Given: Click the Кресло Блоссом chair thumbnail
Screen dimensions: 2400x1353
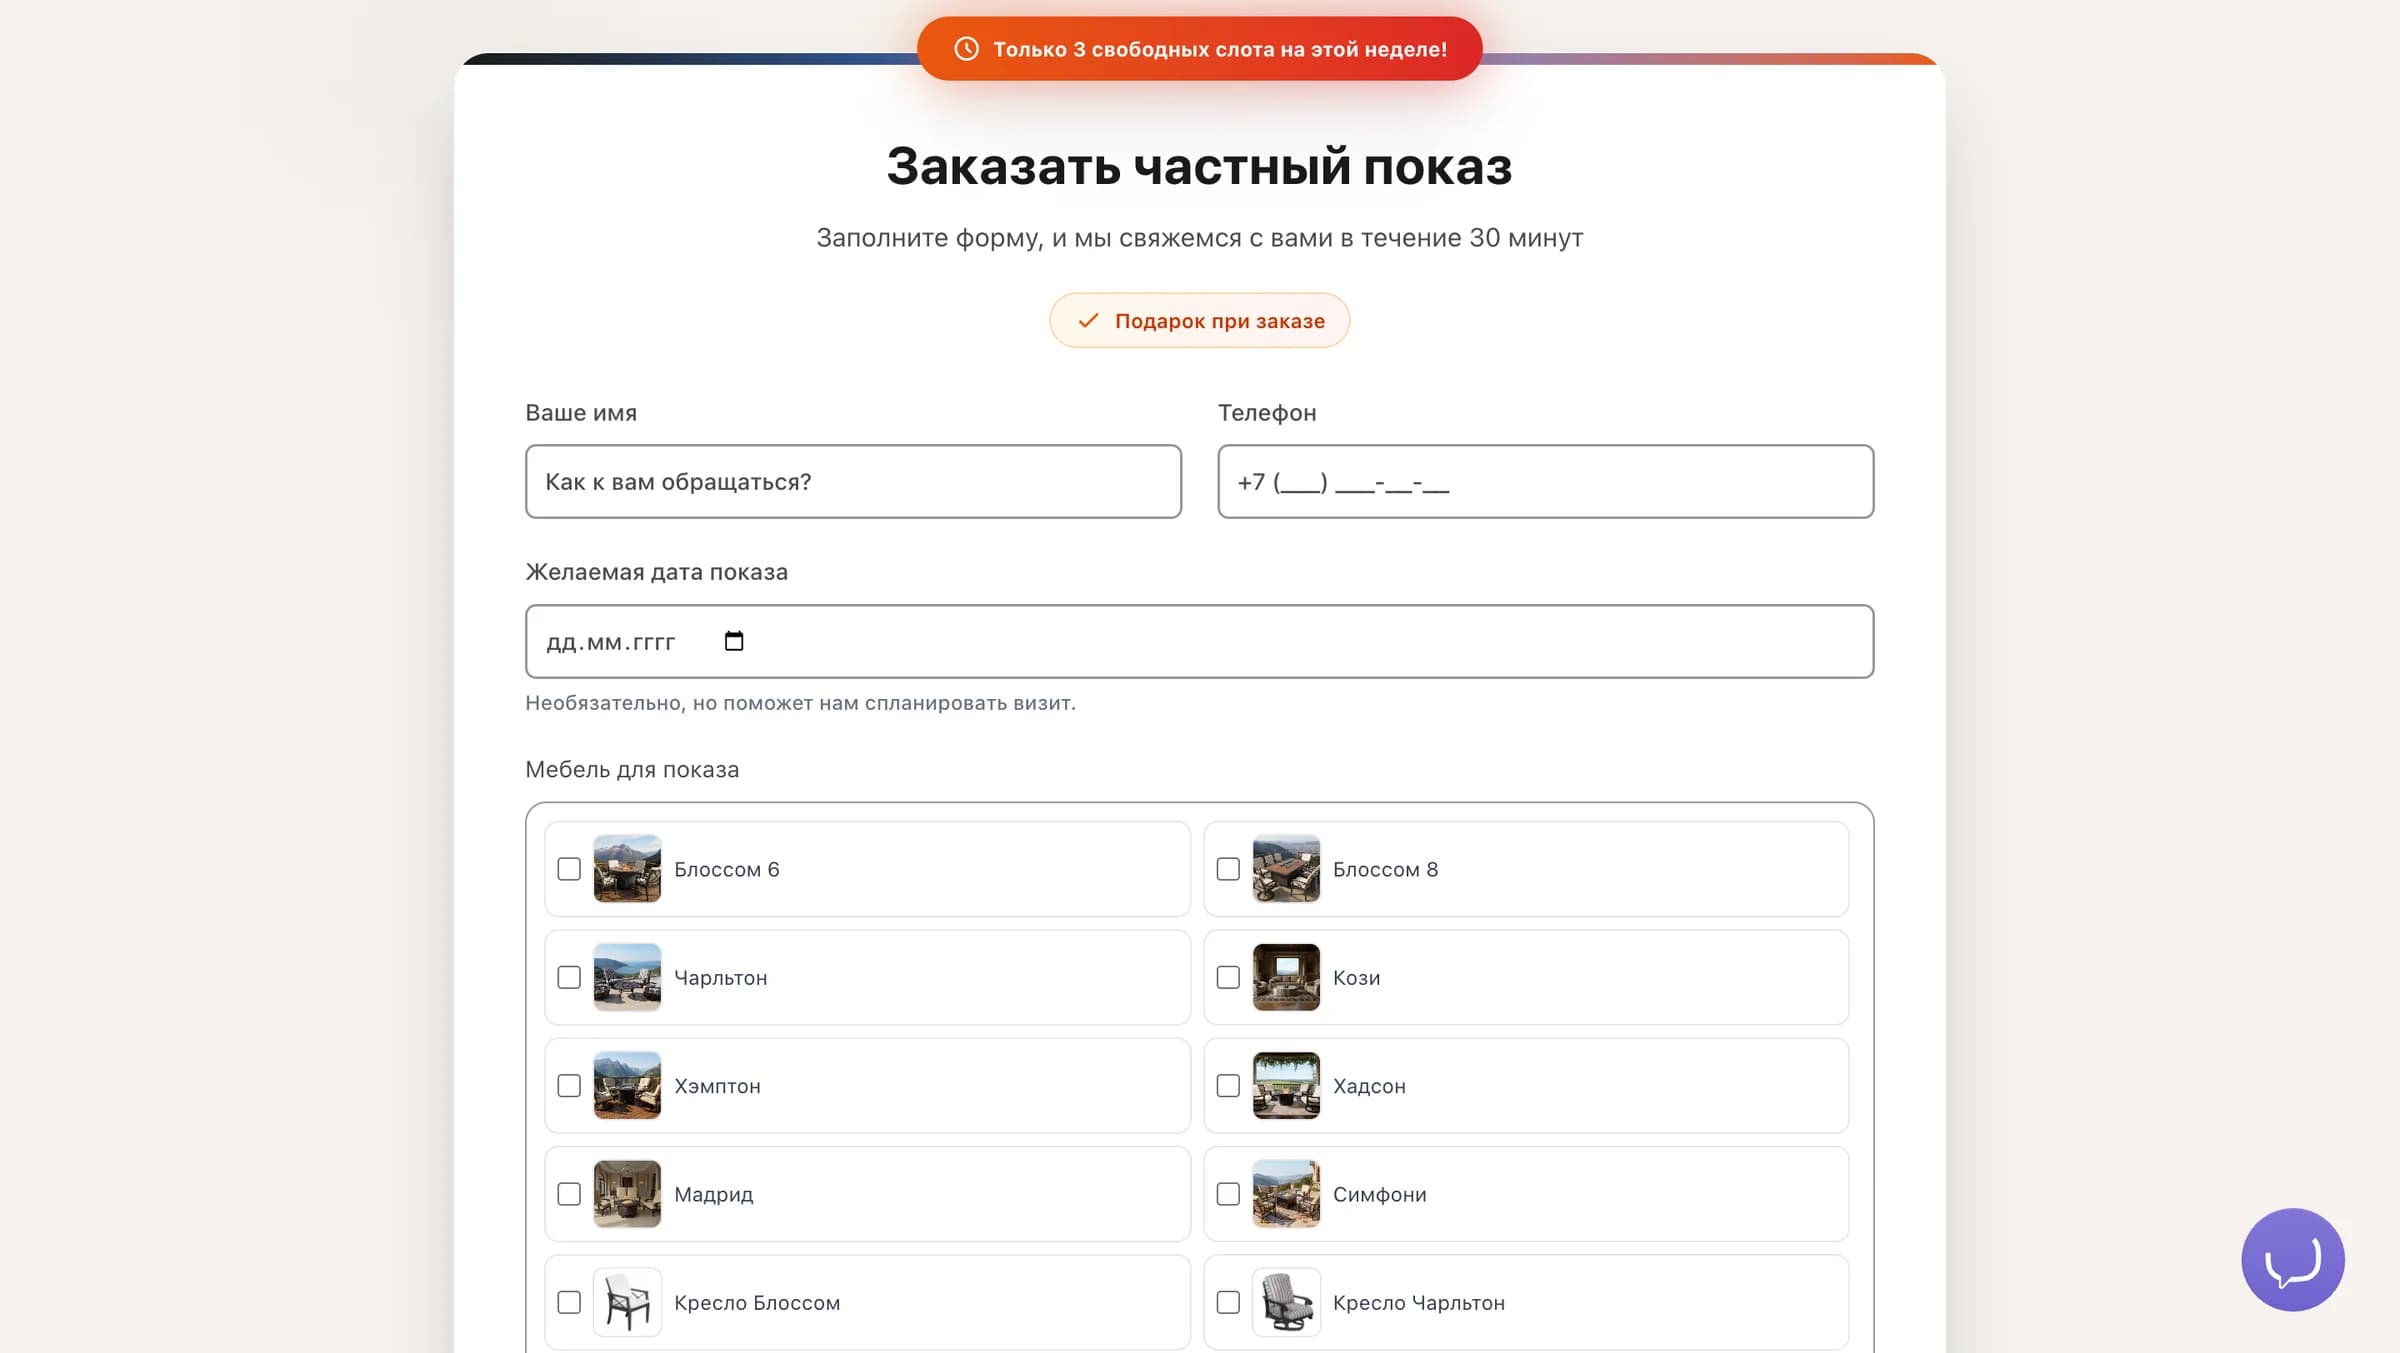Looking at the screenshot, I should 627,1302.
